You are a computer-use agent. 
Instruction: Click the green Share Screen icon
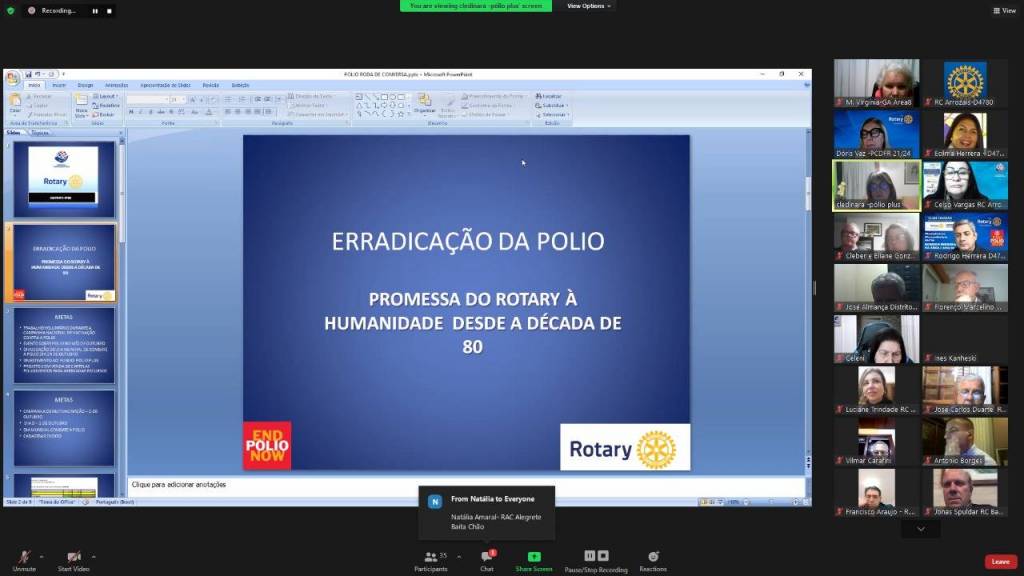534,557
